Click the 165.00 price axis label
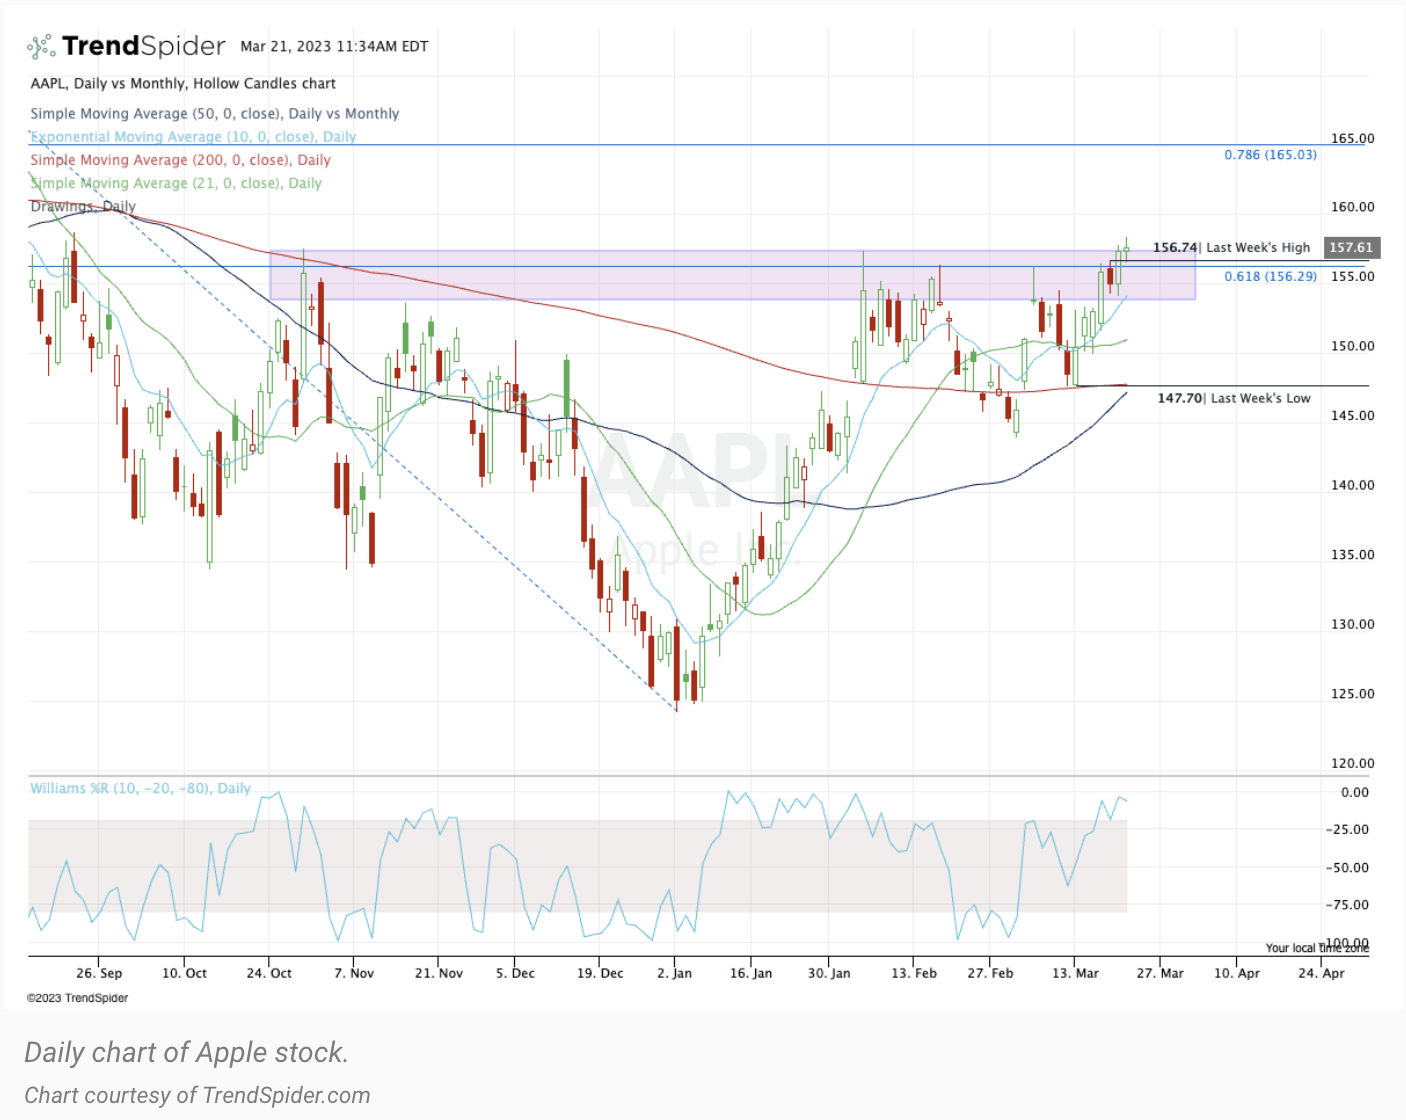This screenshot has width=1406, height=1120. (1352, 139)
